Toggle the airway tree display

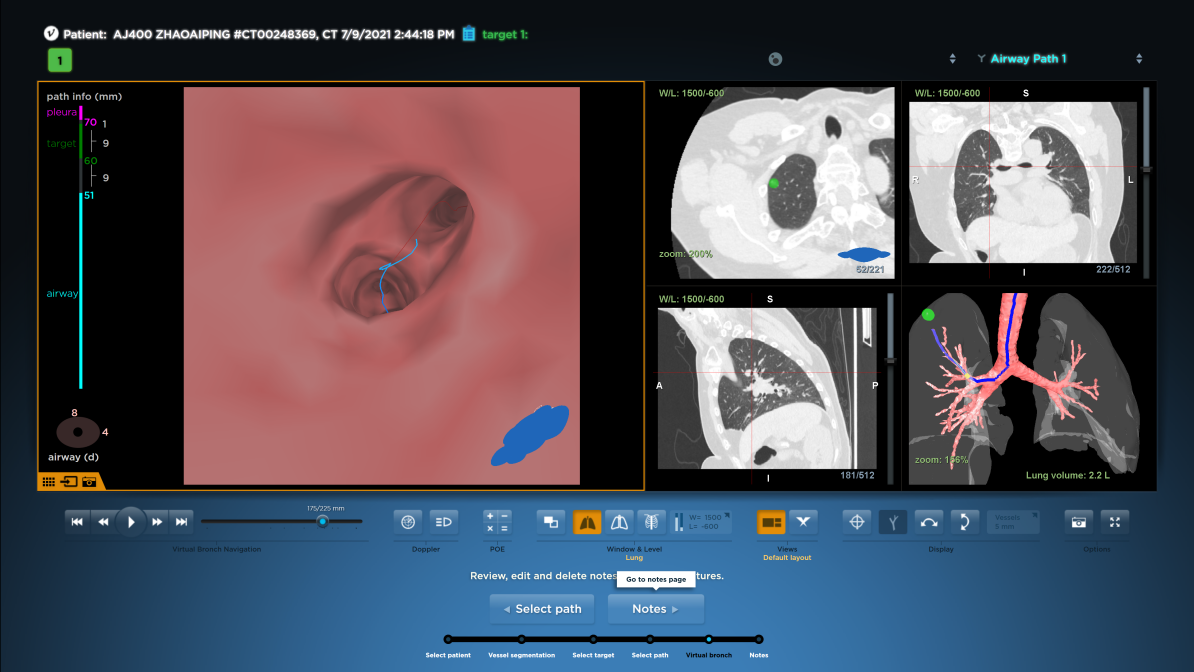[x=893, y=521]
